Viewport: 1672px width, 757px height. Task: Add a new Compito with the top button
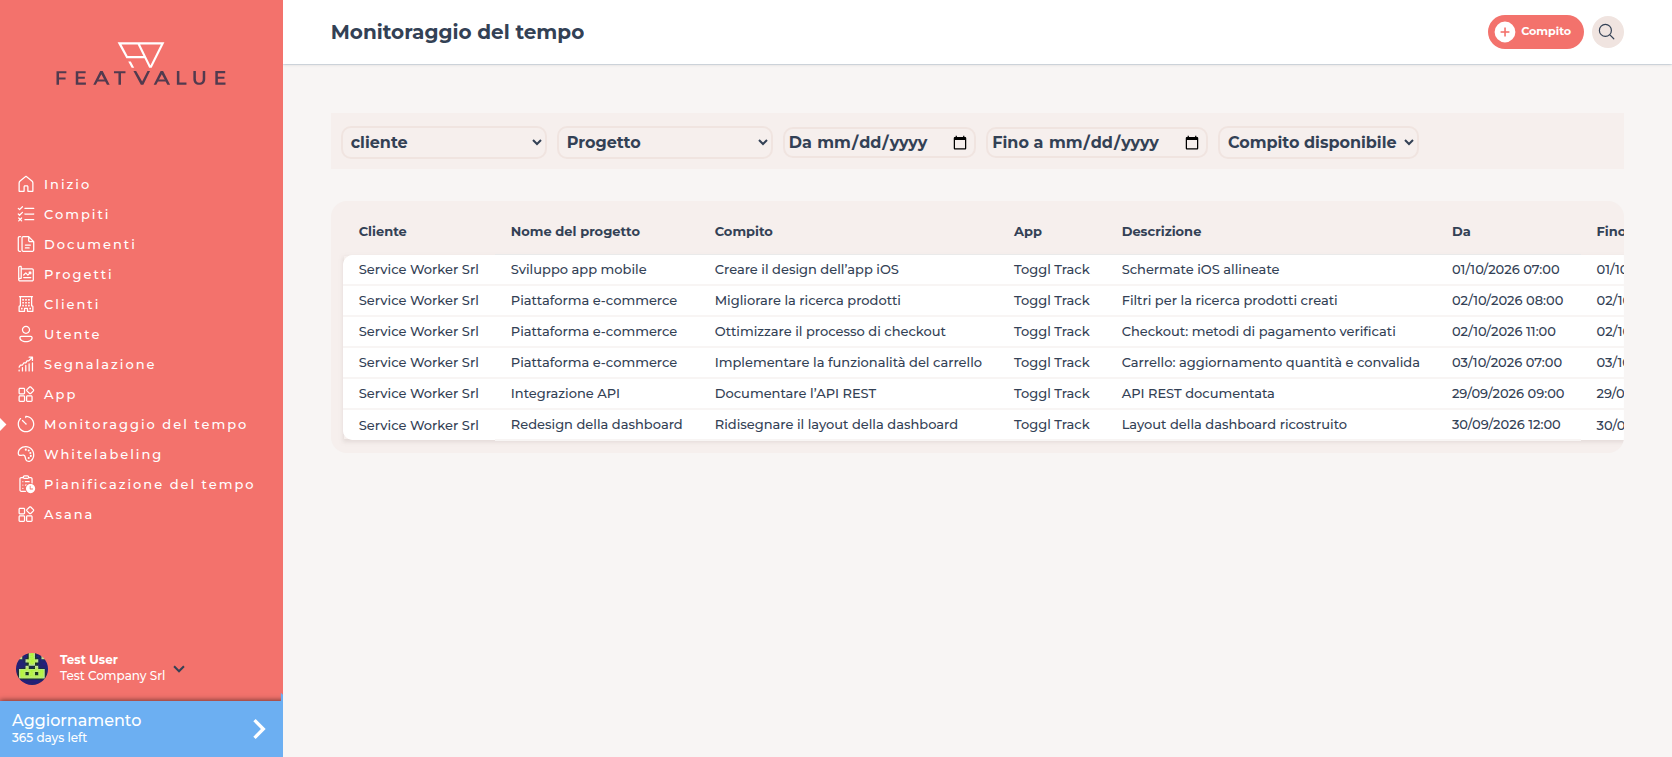(x=1535, y=32)
